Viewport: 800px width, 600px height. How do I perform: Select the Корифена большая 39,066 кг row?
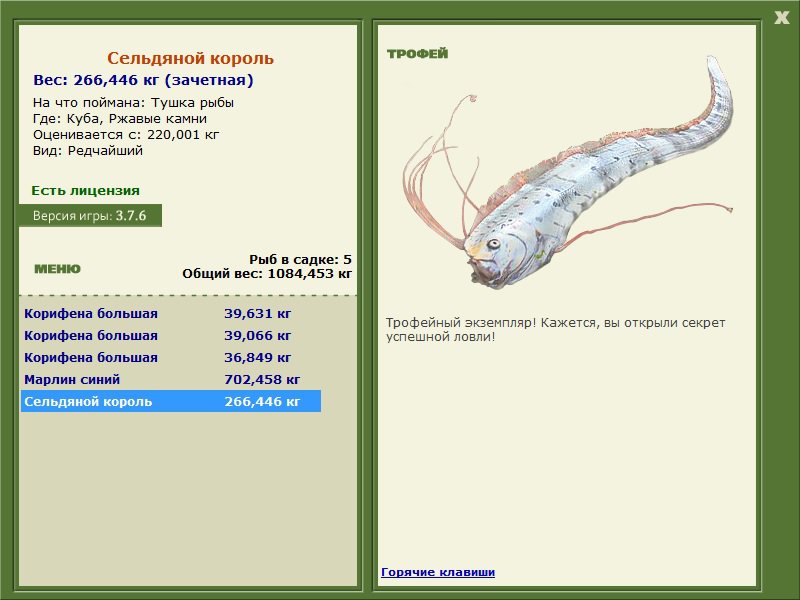pyautogui.click(x=171, y=335)
